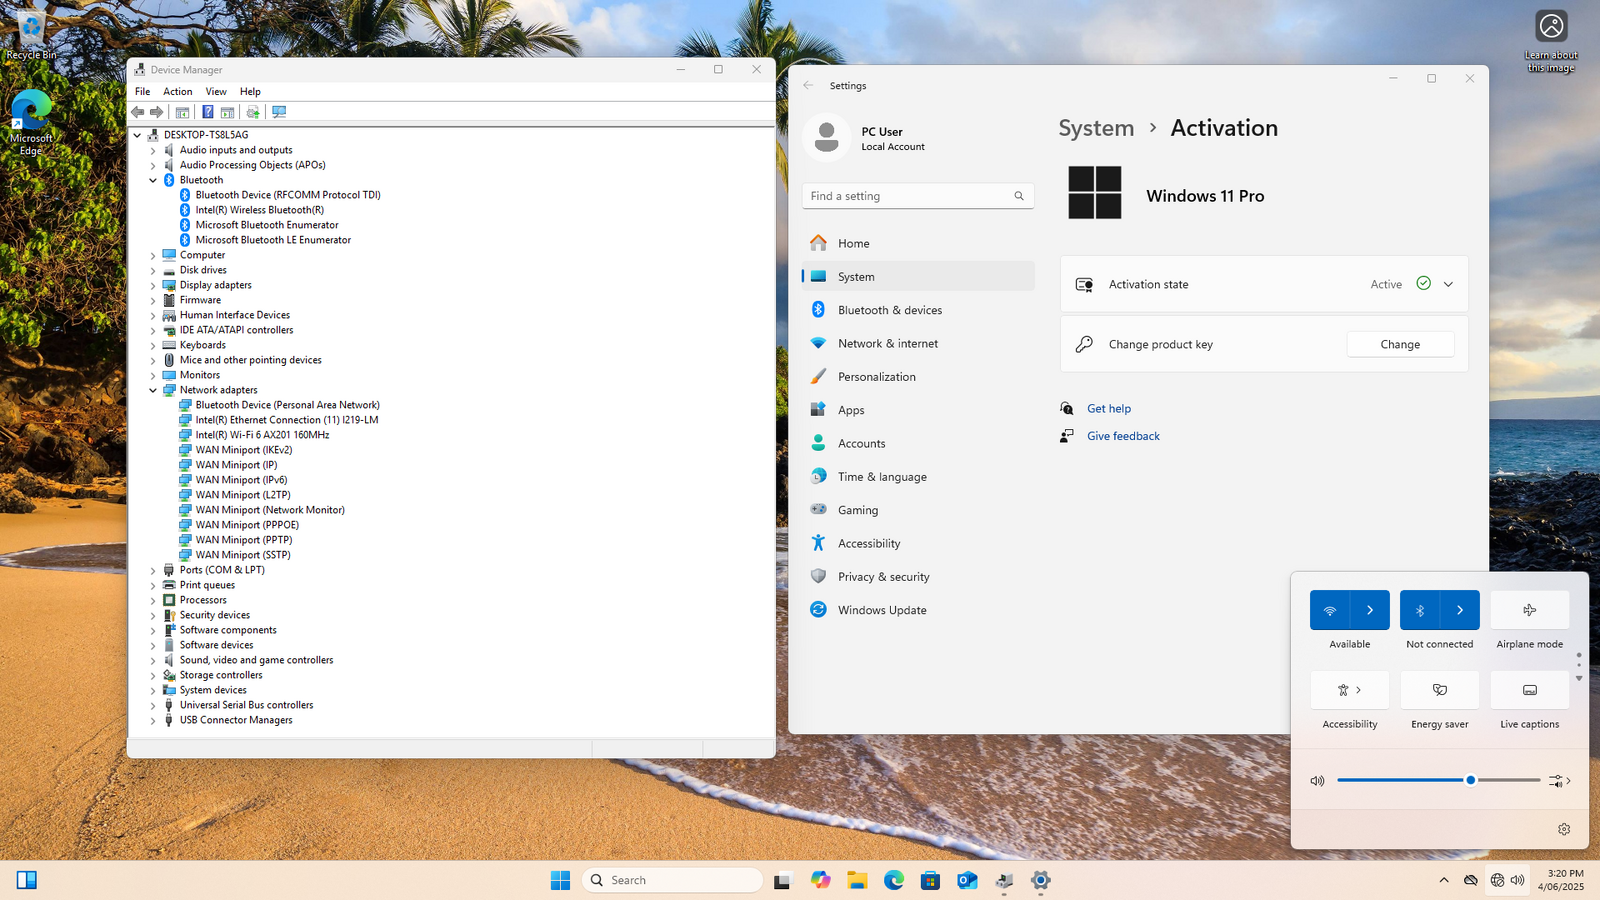
Task: Select Home in Settings navigation
Action: click(x=918, y=243)
